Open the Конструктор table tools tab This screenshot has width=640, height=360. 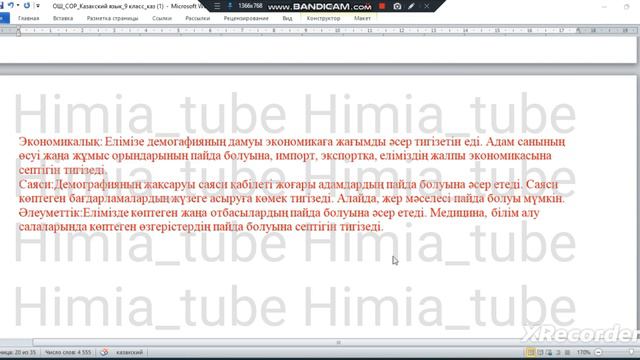pos(323,18)
